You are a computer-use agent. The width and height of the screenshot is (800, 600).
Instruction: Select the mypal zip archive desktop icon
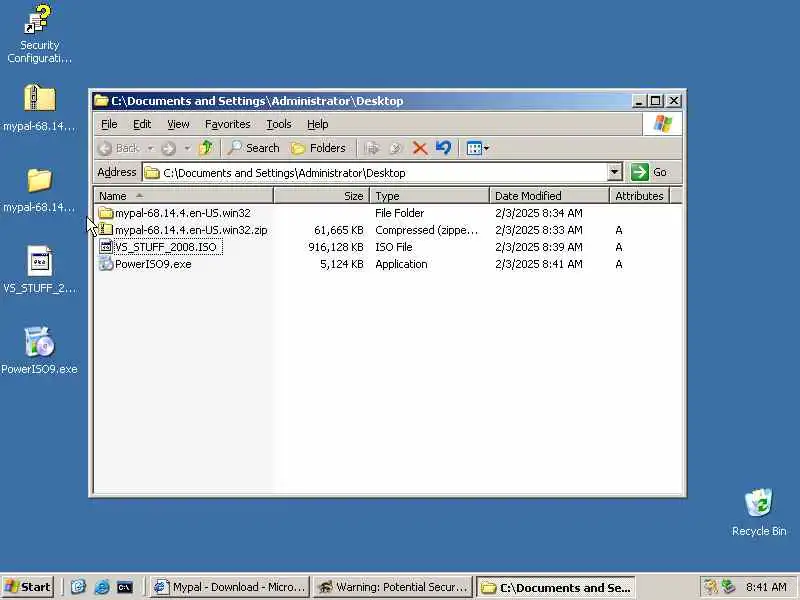tap(39, 107)
